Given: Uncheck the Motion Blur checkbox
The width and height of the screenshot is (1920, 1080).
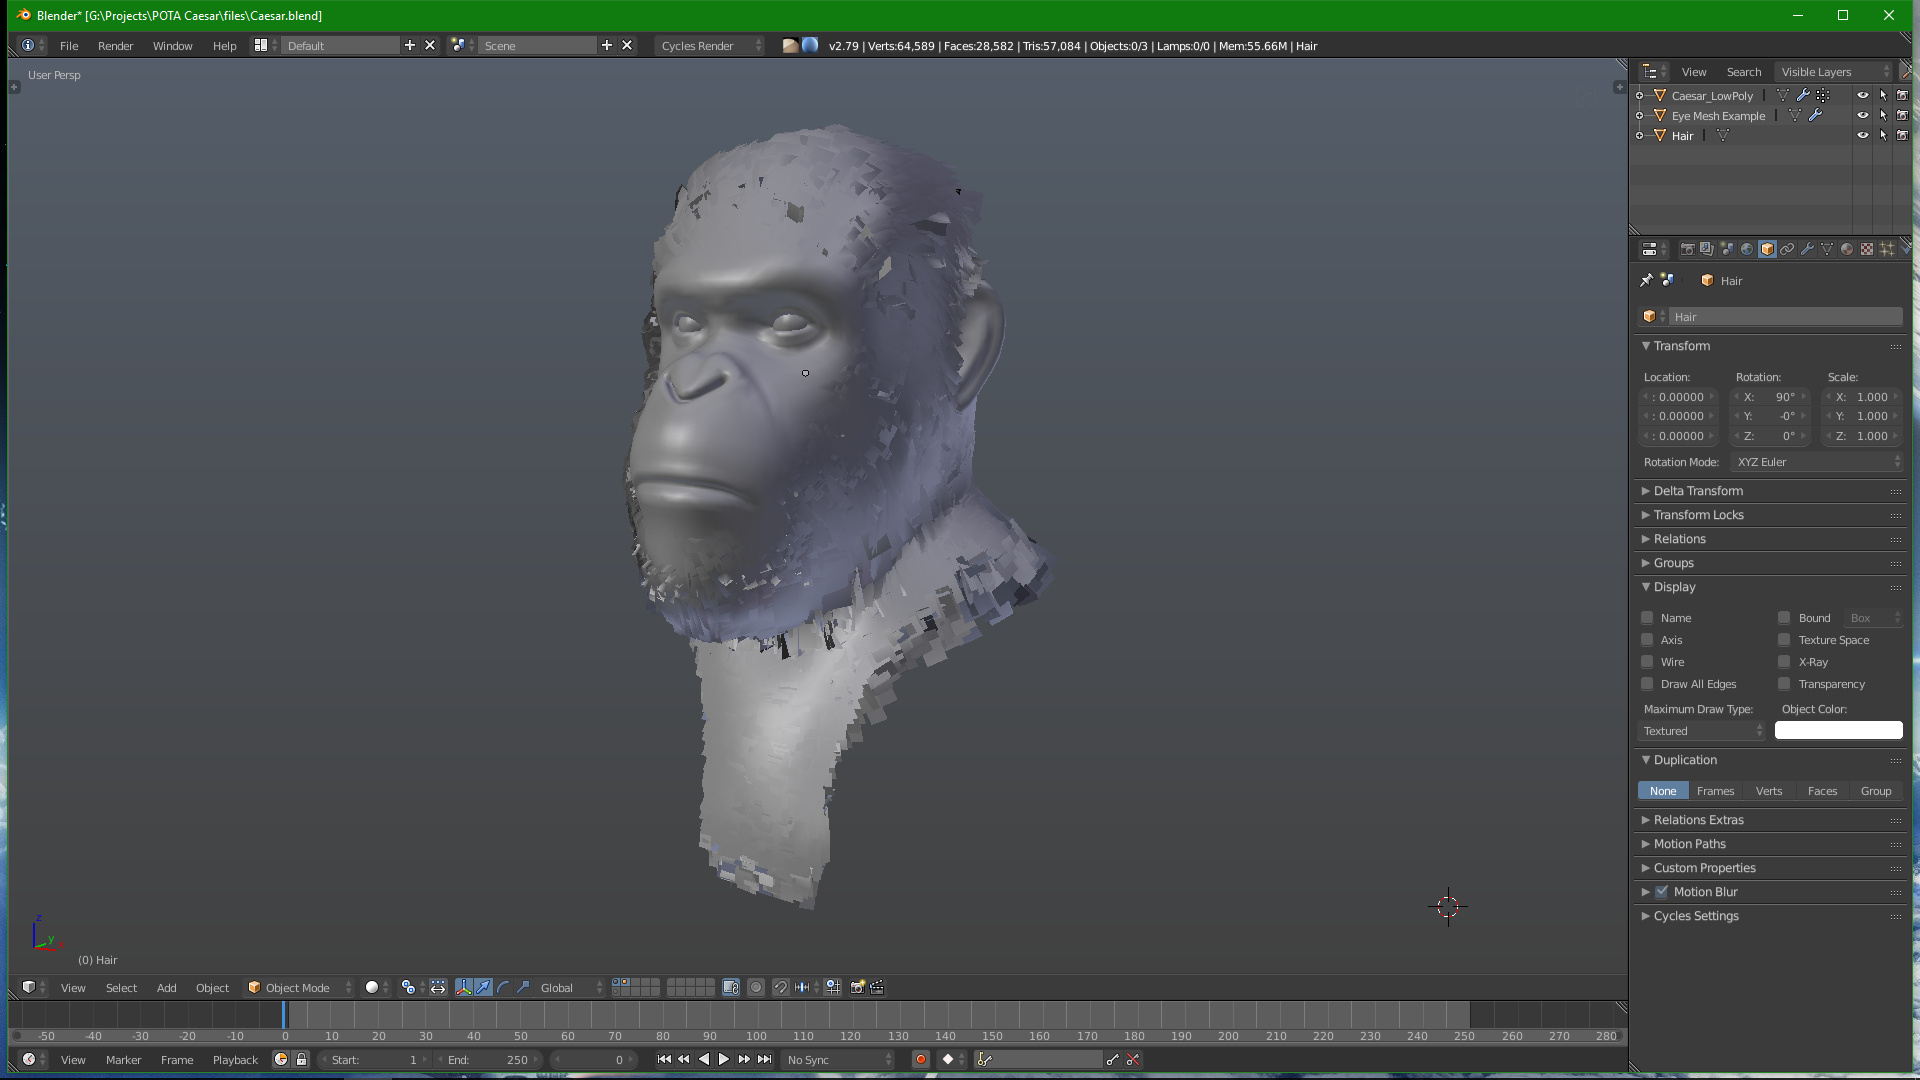Looking at the screenshot, I should [1661, 892].
